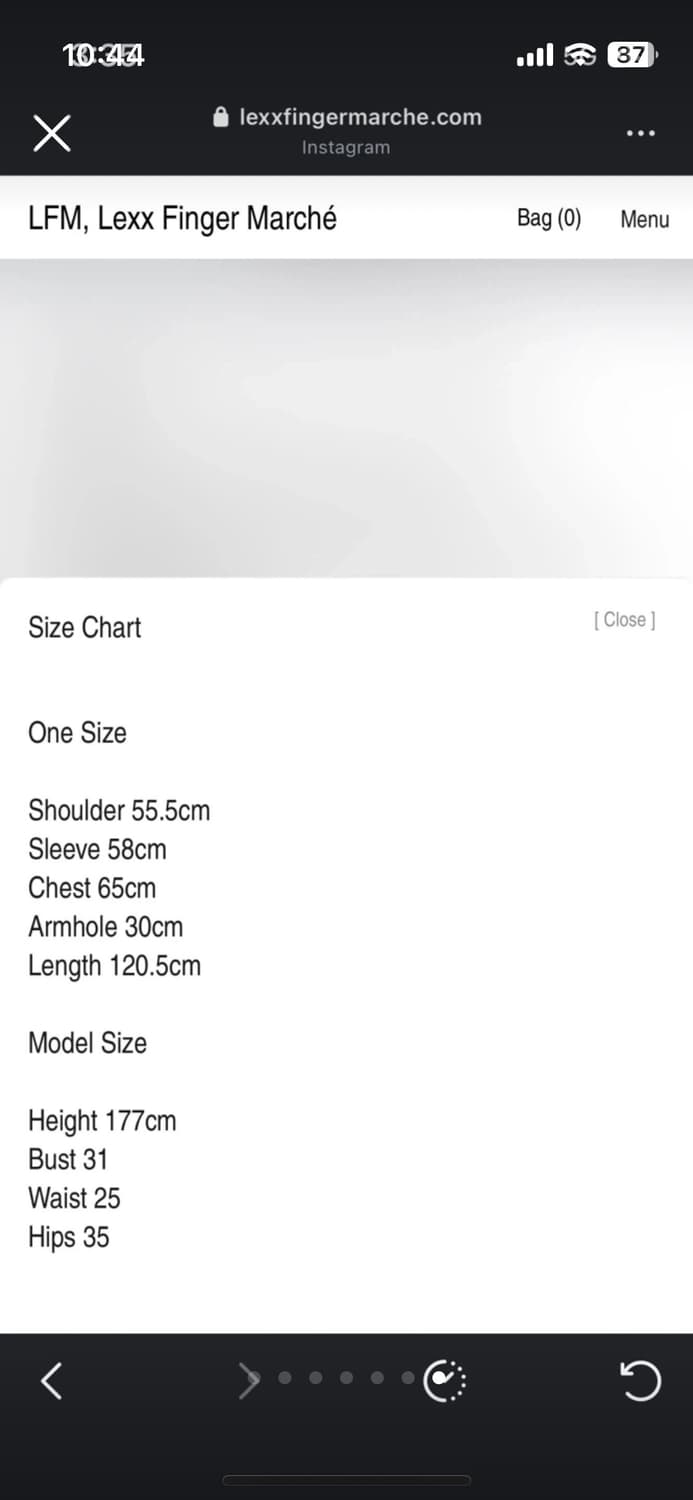The height and width of the screenshot is (1500, 693).
Task: Open the shopping Bag (0)
Action: click(548, 218)
